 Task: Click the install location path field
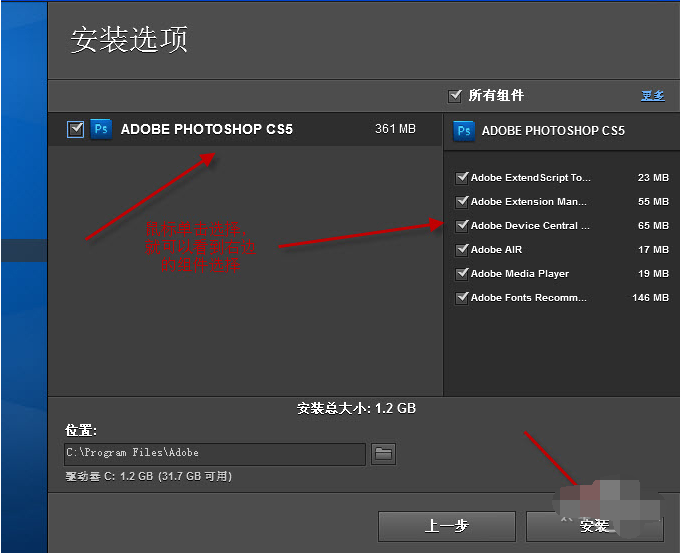point(215,454)
